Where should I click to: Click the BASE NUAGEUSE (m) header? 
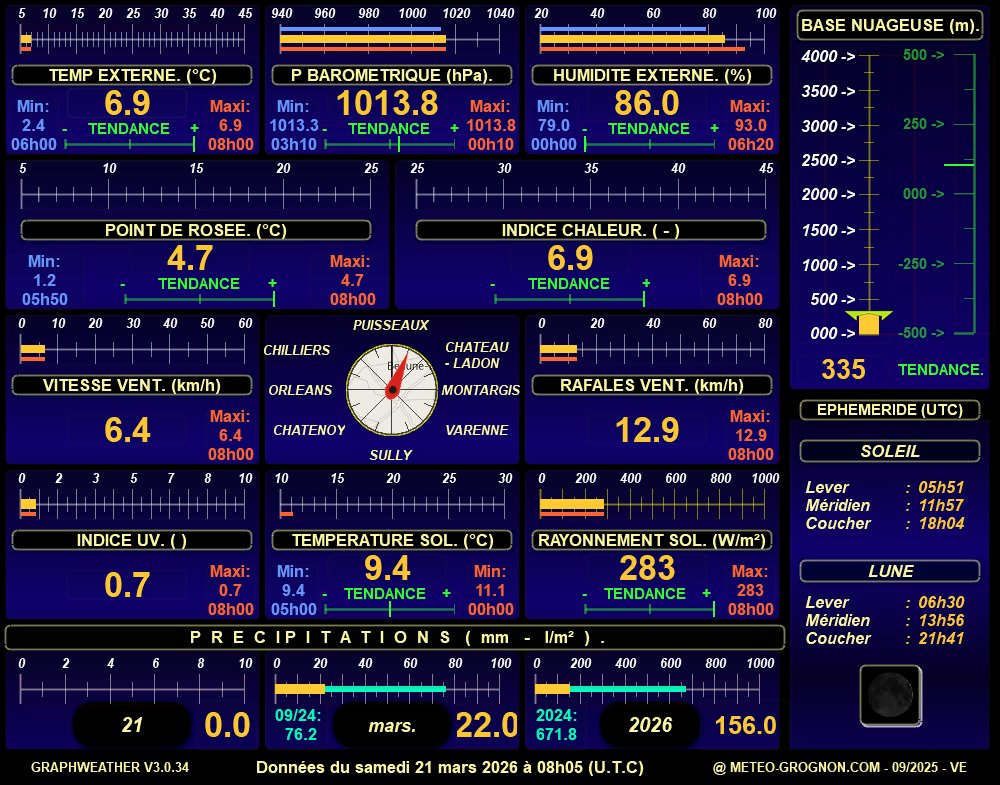[890, 25]
